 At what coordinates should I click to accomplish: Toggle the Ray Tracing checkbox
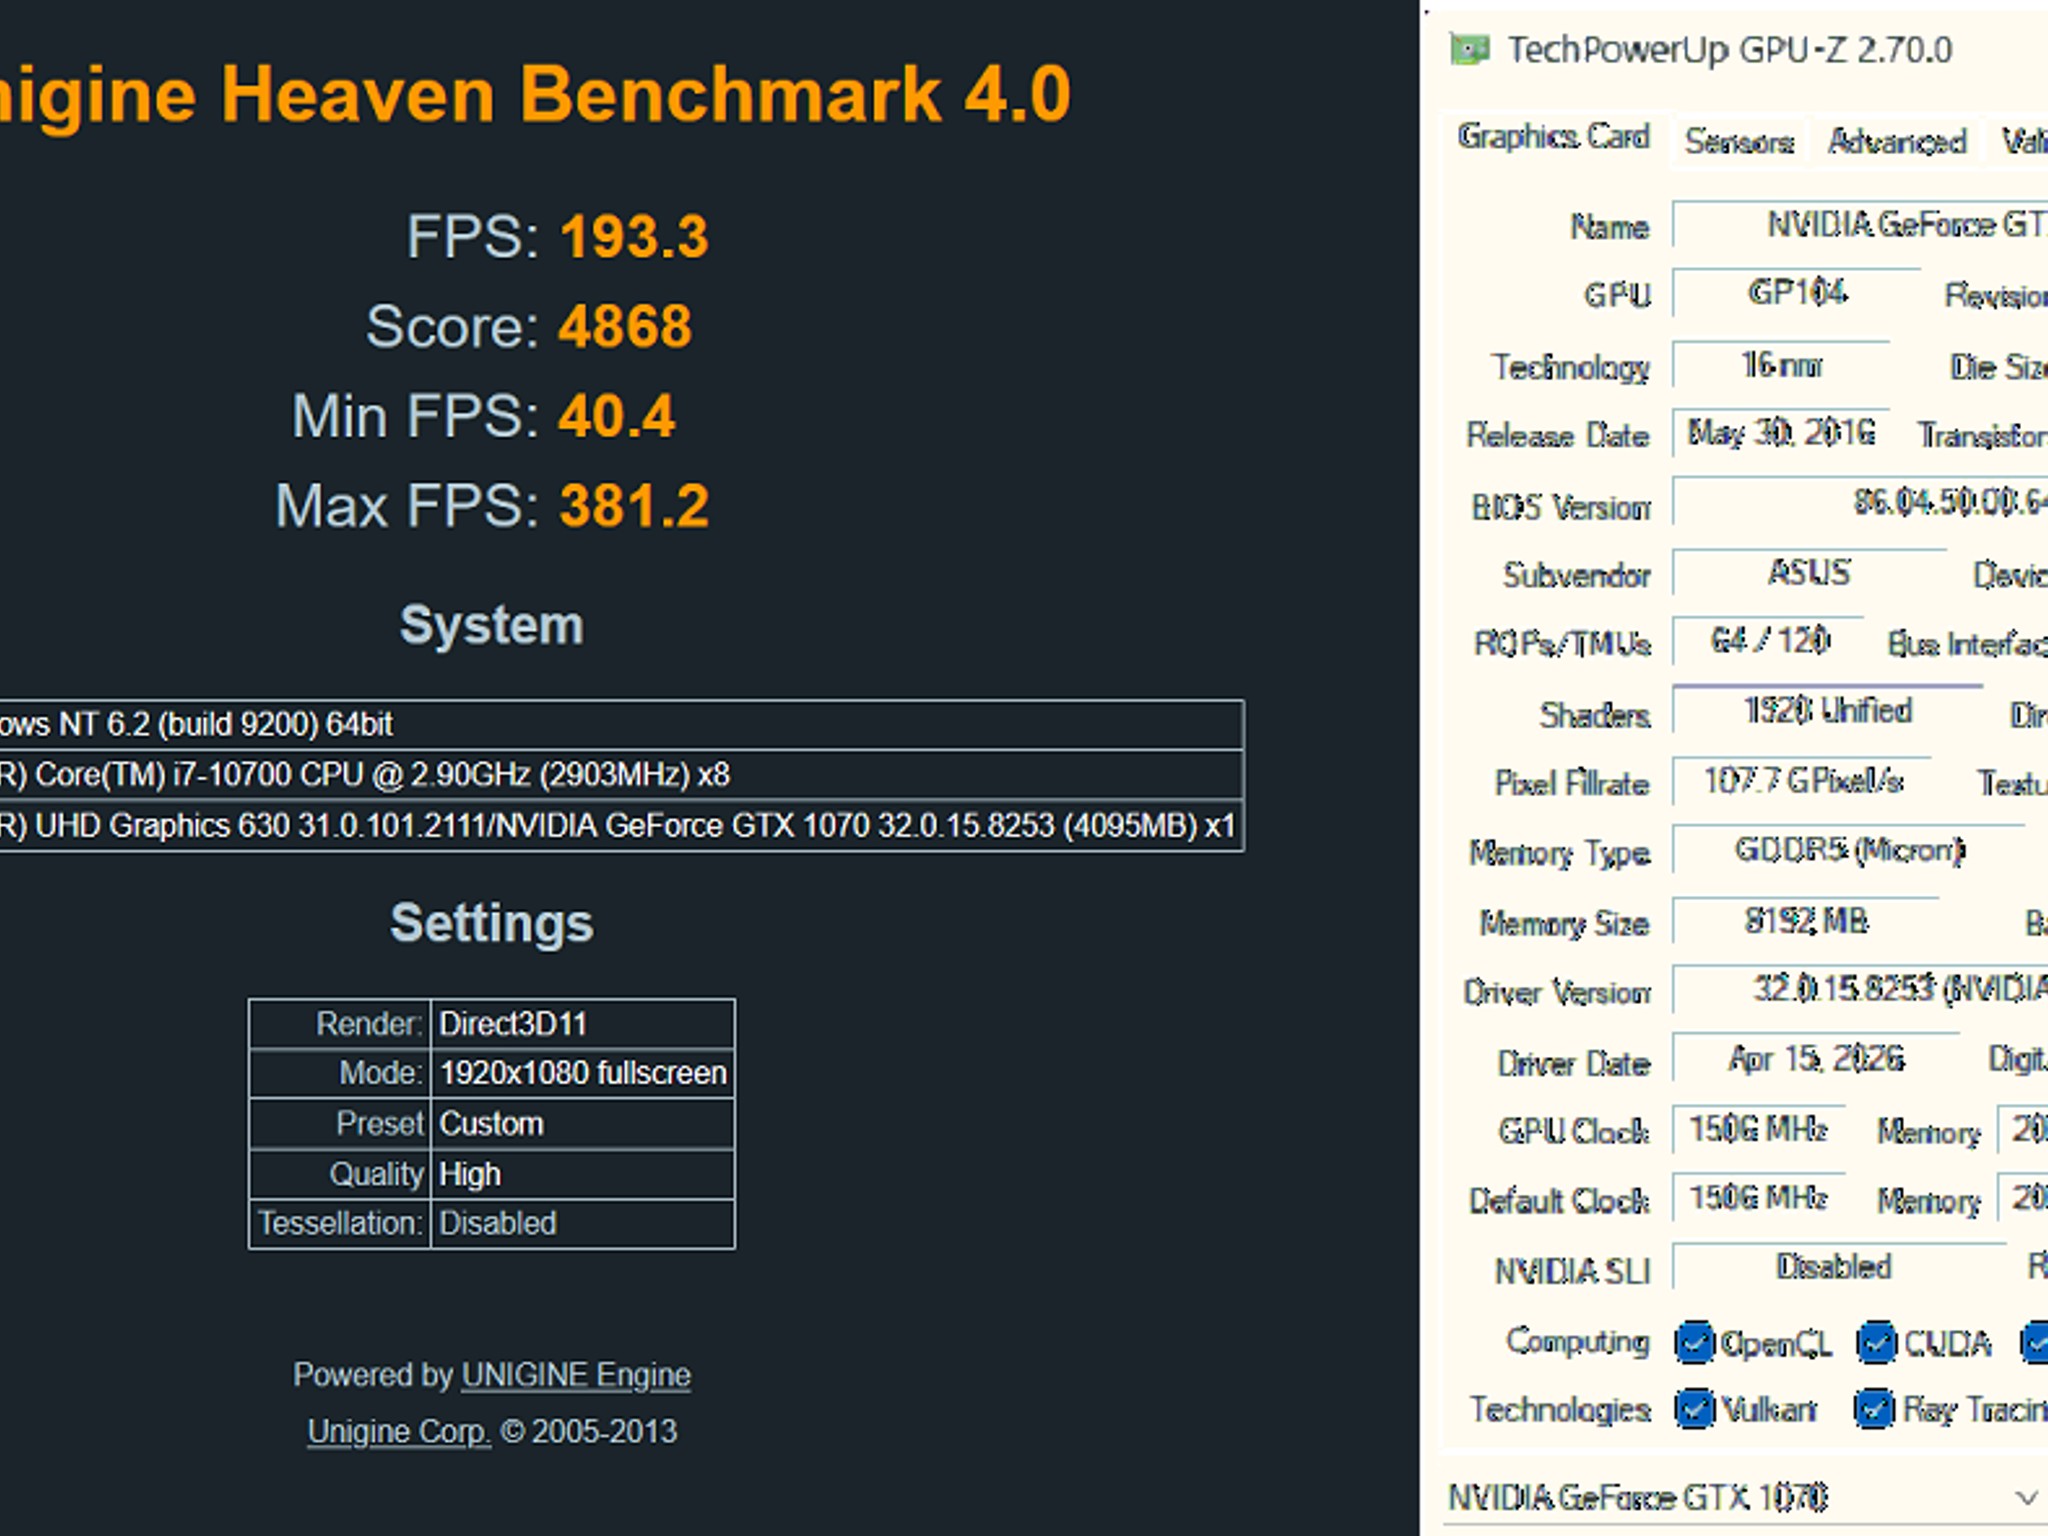click(1874, 1410)
